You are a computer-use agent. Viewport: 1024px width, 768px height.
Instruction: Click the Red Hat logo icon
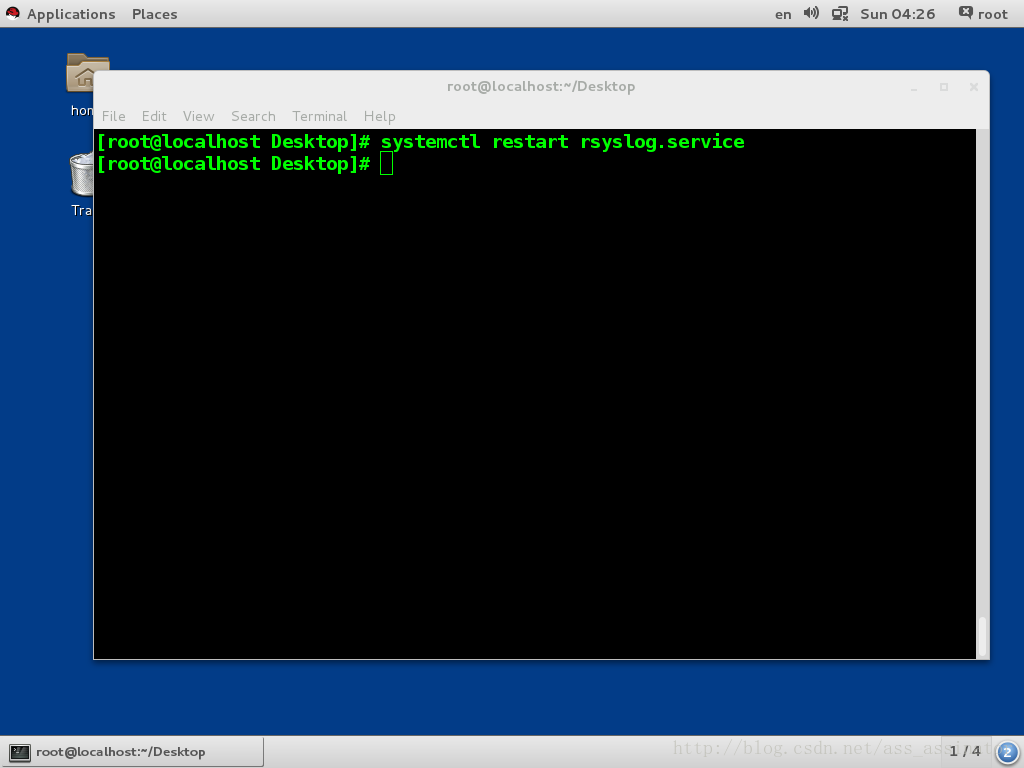pyautogui.click(x=12, y=14)
